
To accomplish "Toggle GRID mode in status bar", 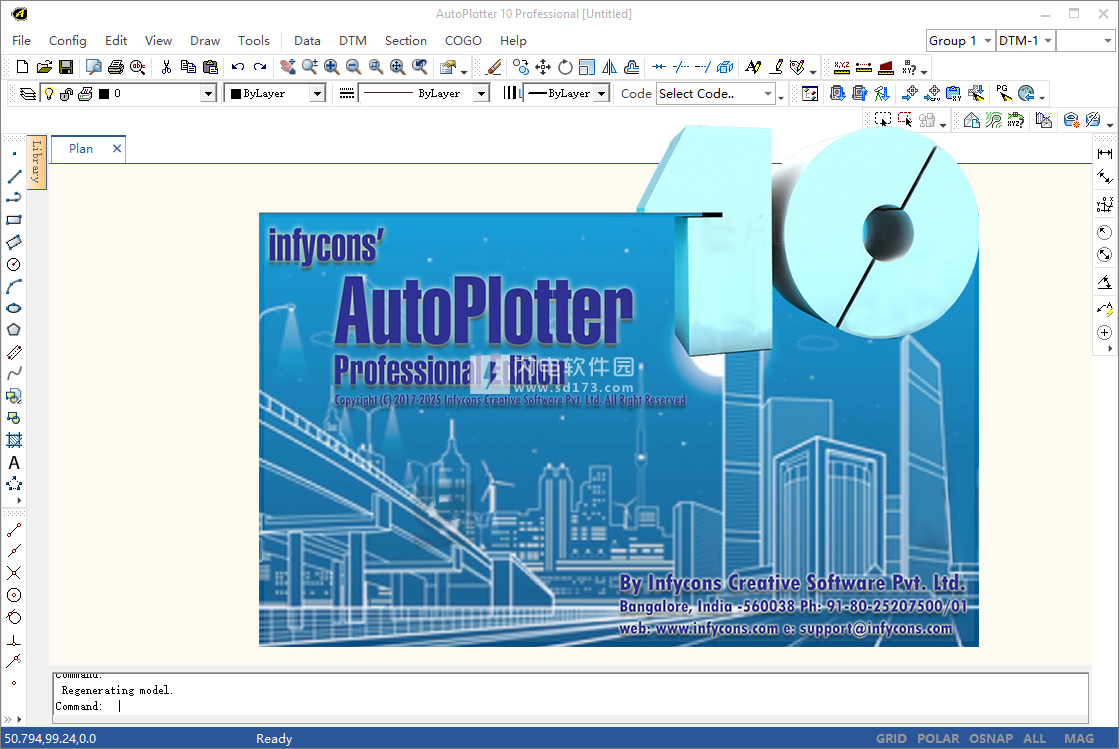I will point(891,739).
